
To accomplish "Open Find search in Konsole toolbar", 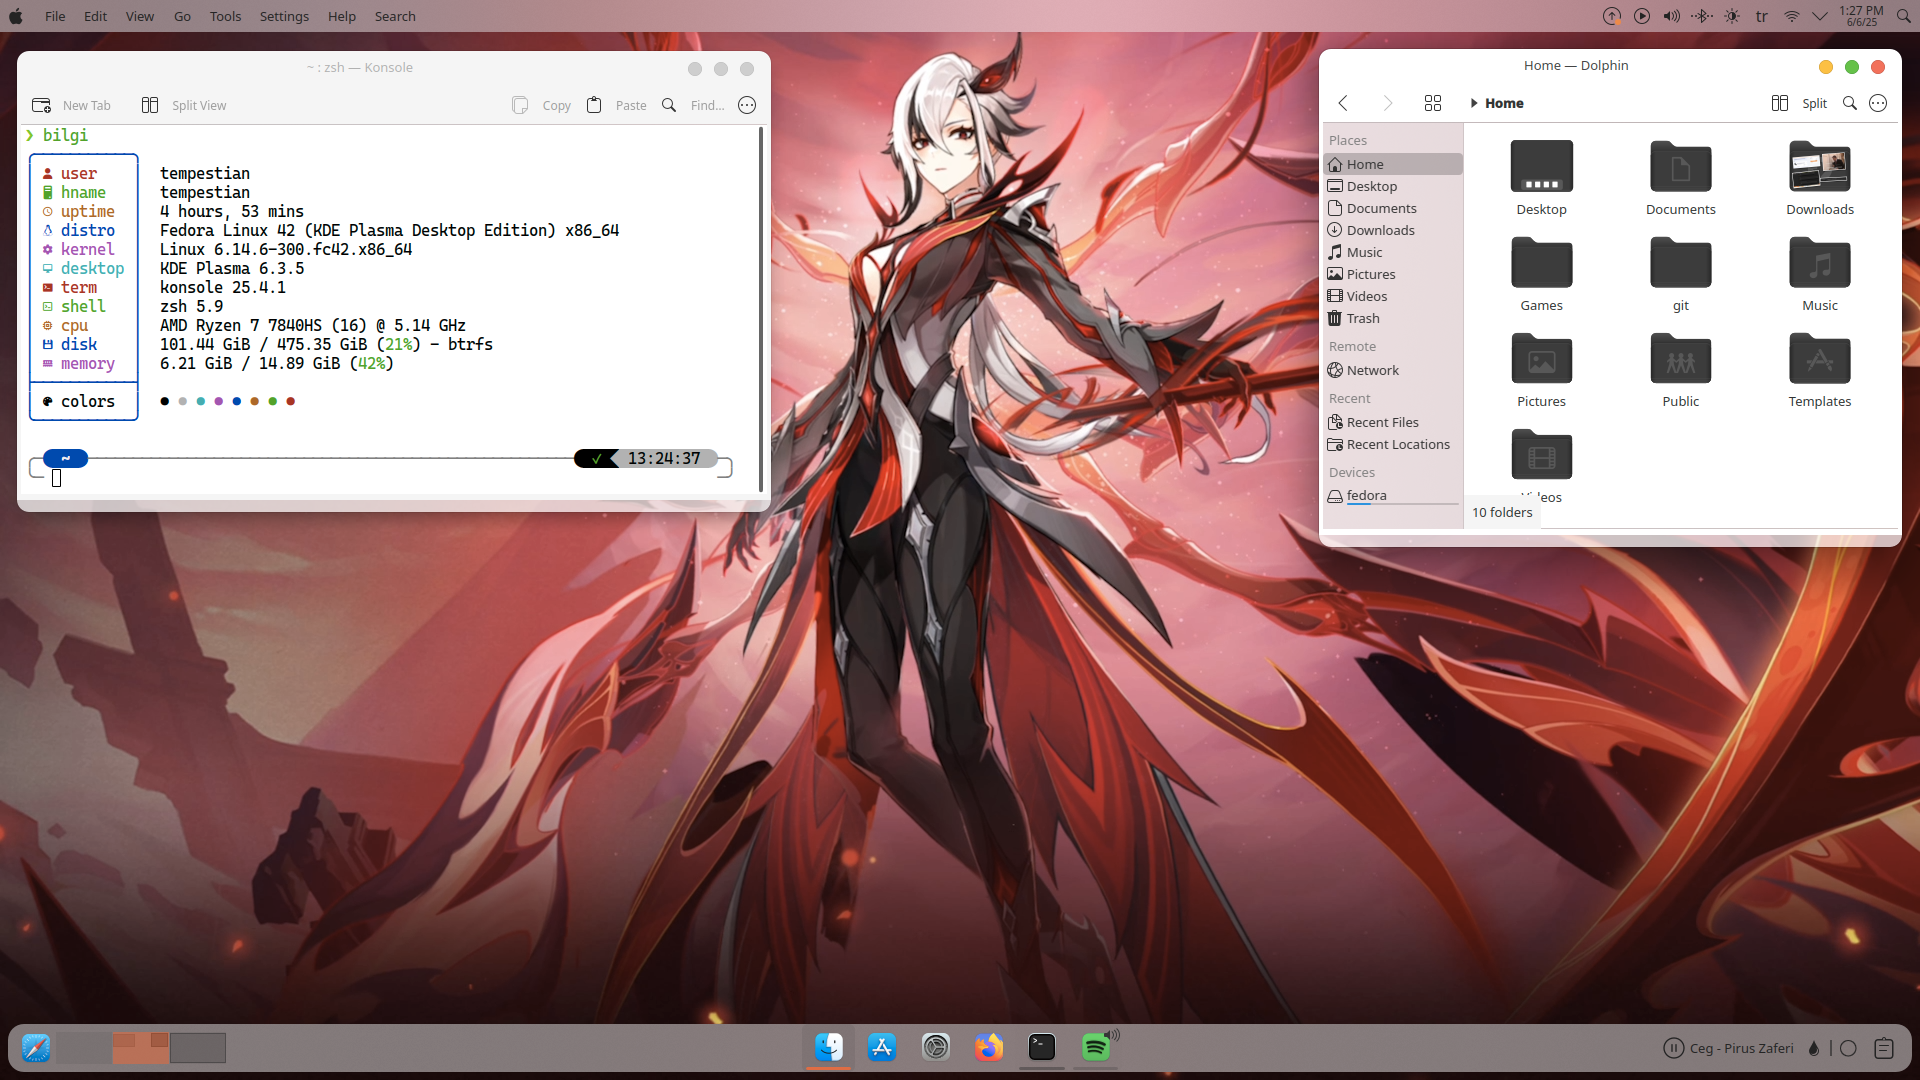I will click(x=669, y=105).
